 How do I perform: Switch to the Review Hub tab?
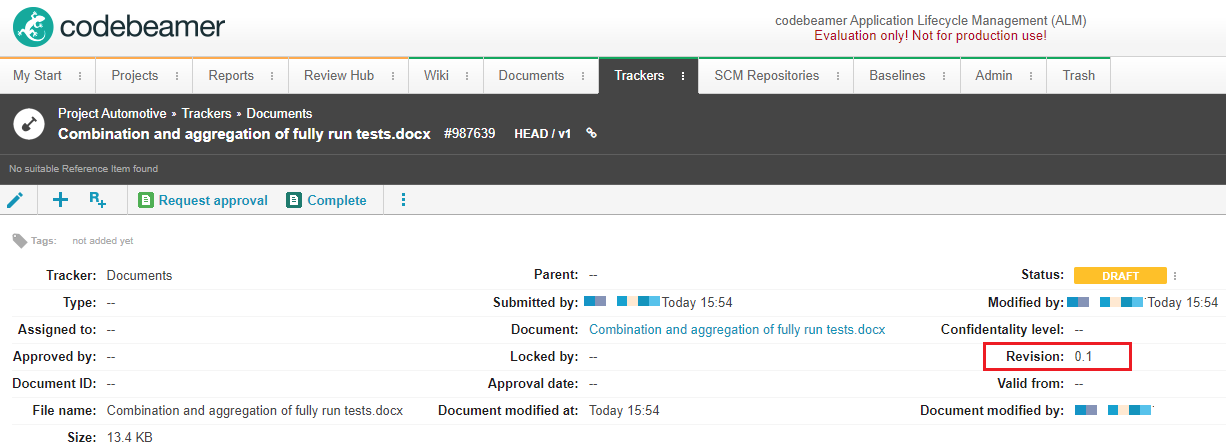pos(338,76)
